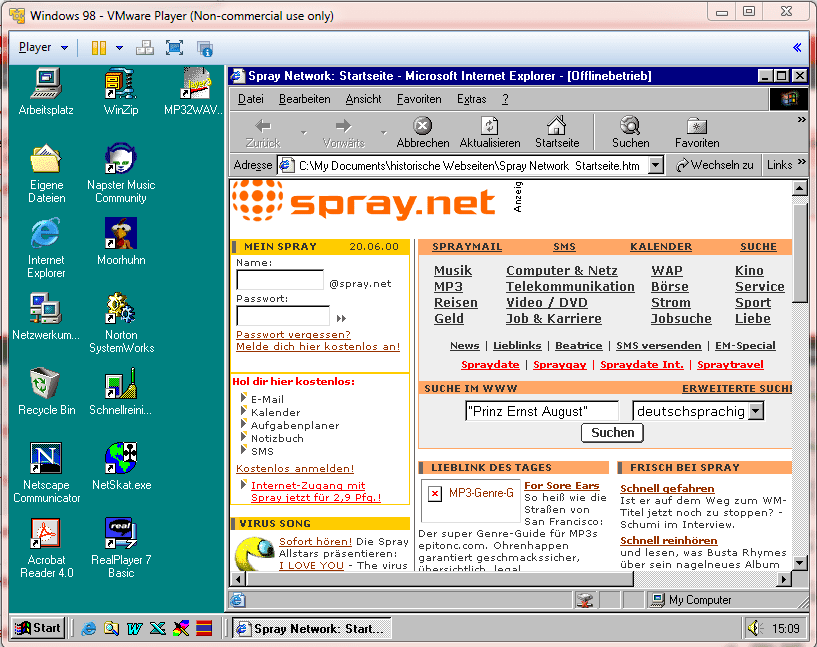Click the Word icon in quick launch
817x647 pixels.
pos(134,628)
